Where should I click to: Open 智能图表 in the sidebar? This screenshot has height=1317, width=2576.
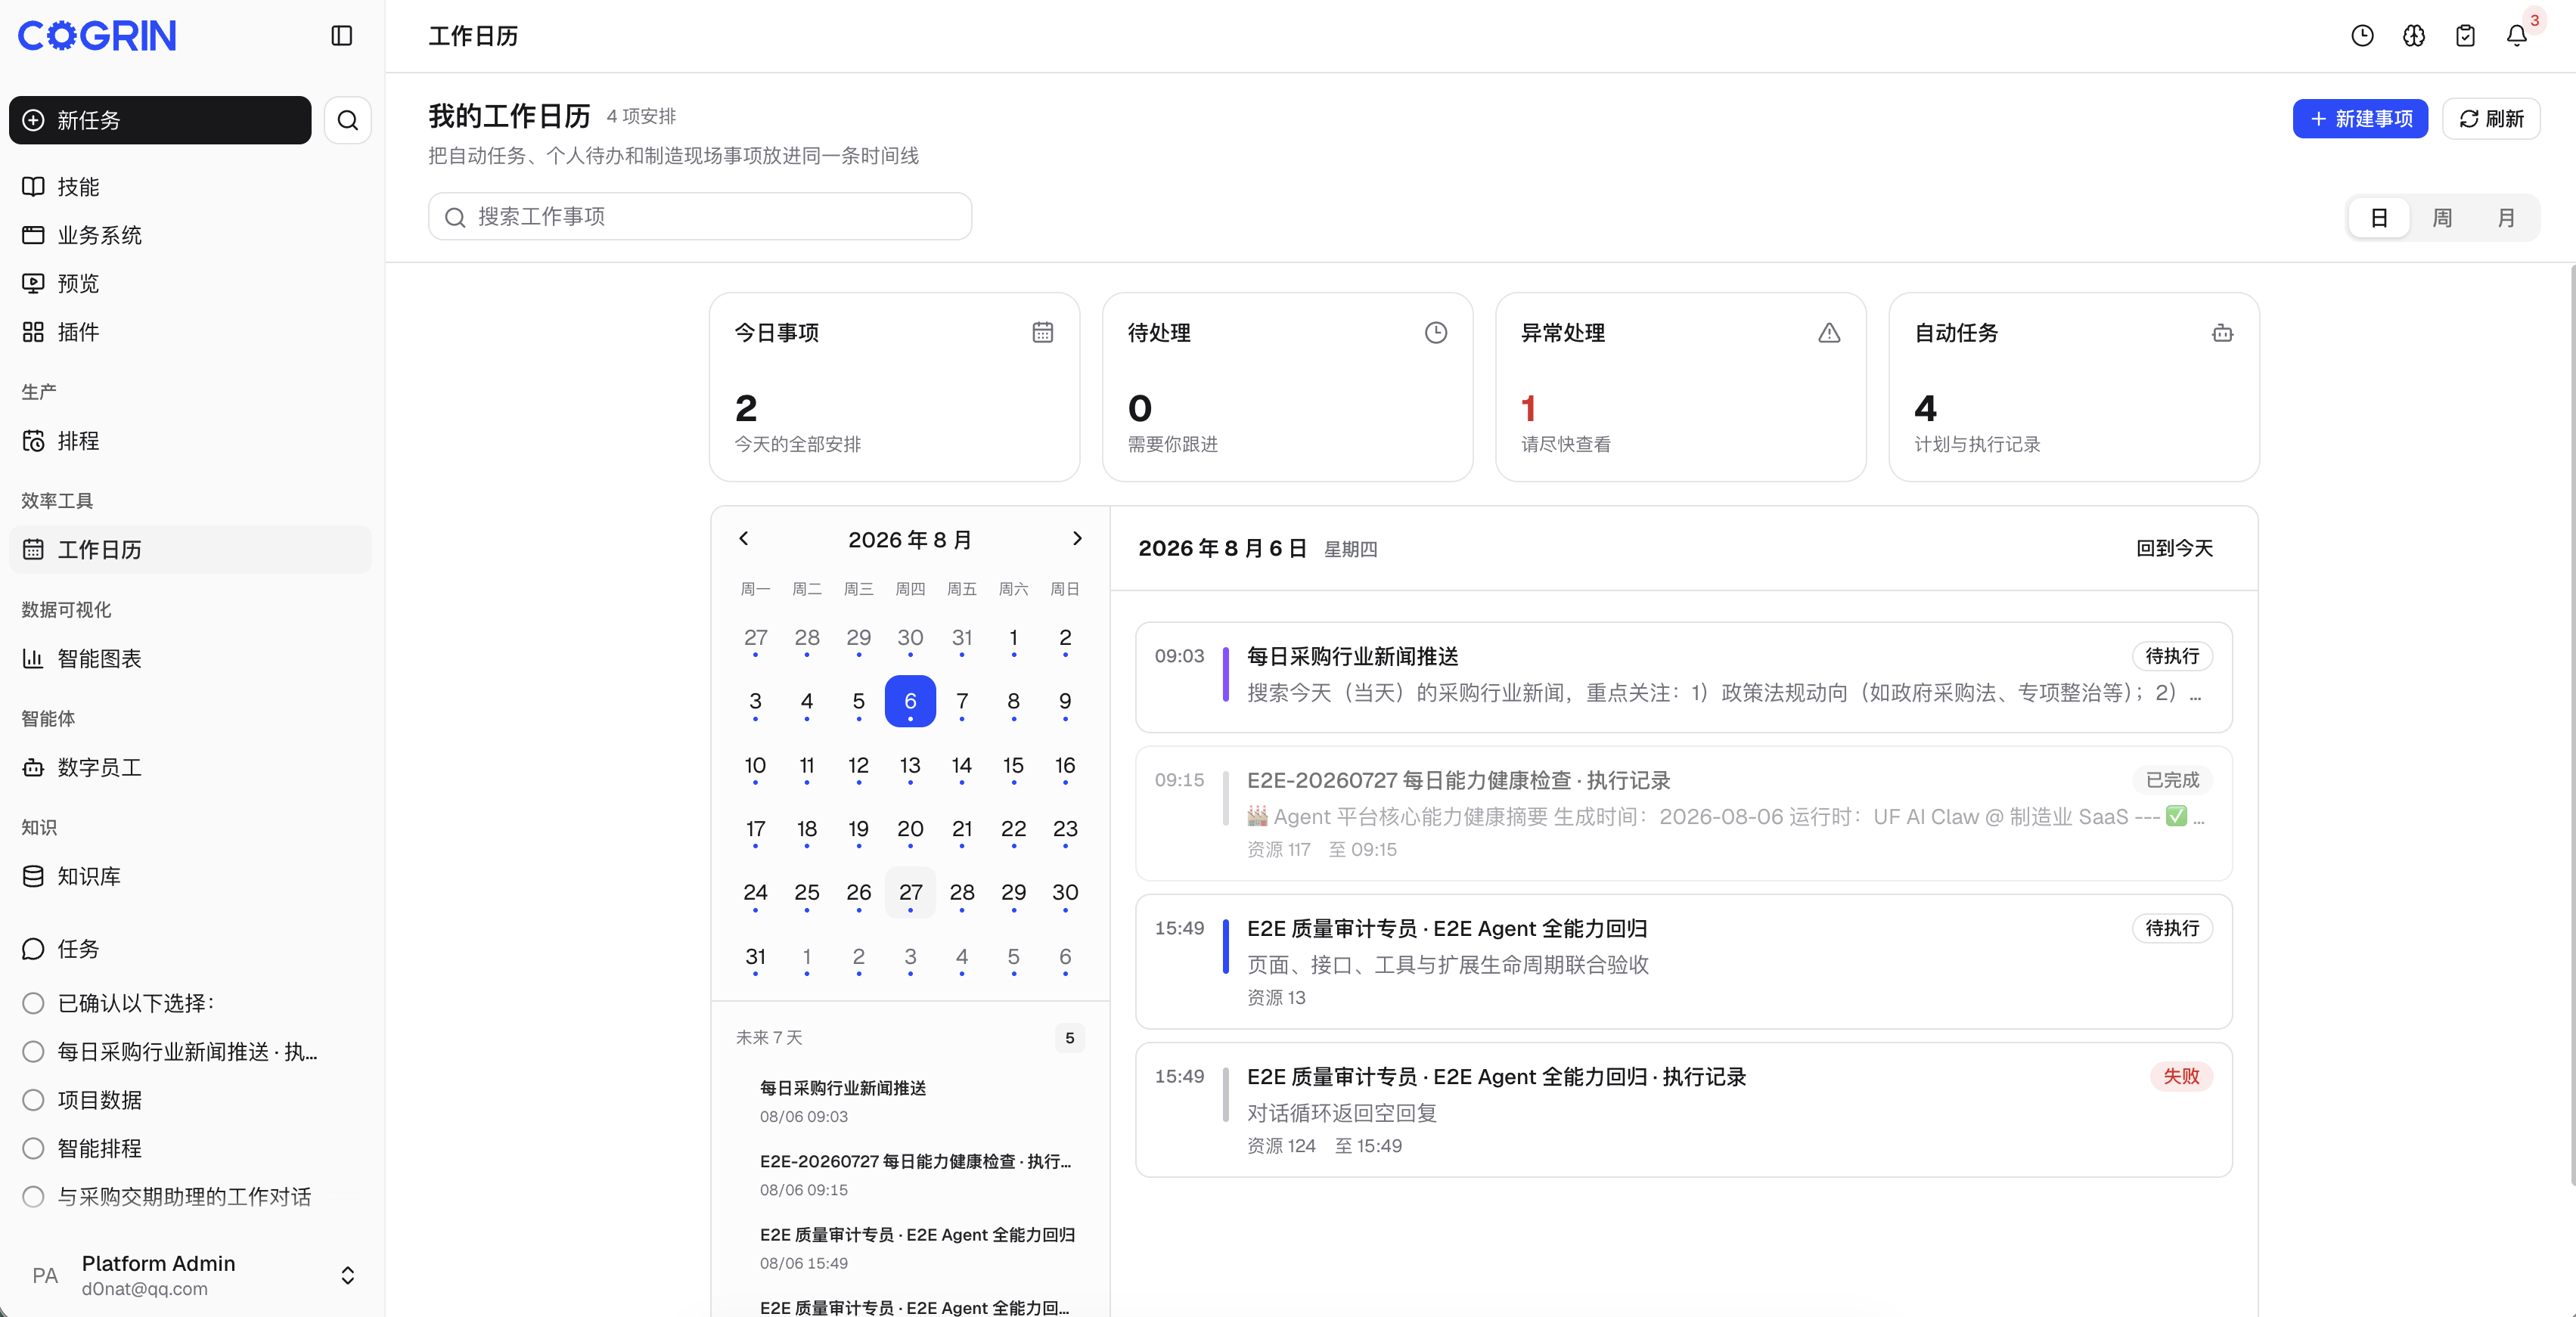tap(190, 658)
